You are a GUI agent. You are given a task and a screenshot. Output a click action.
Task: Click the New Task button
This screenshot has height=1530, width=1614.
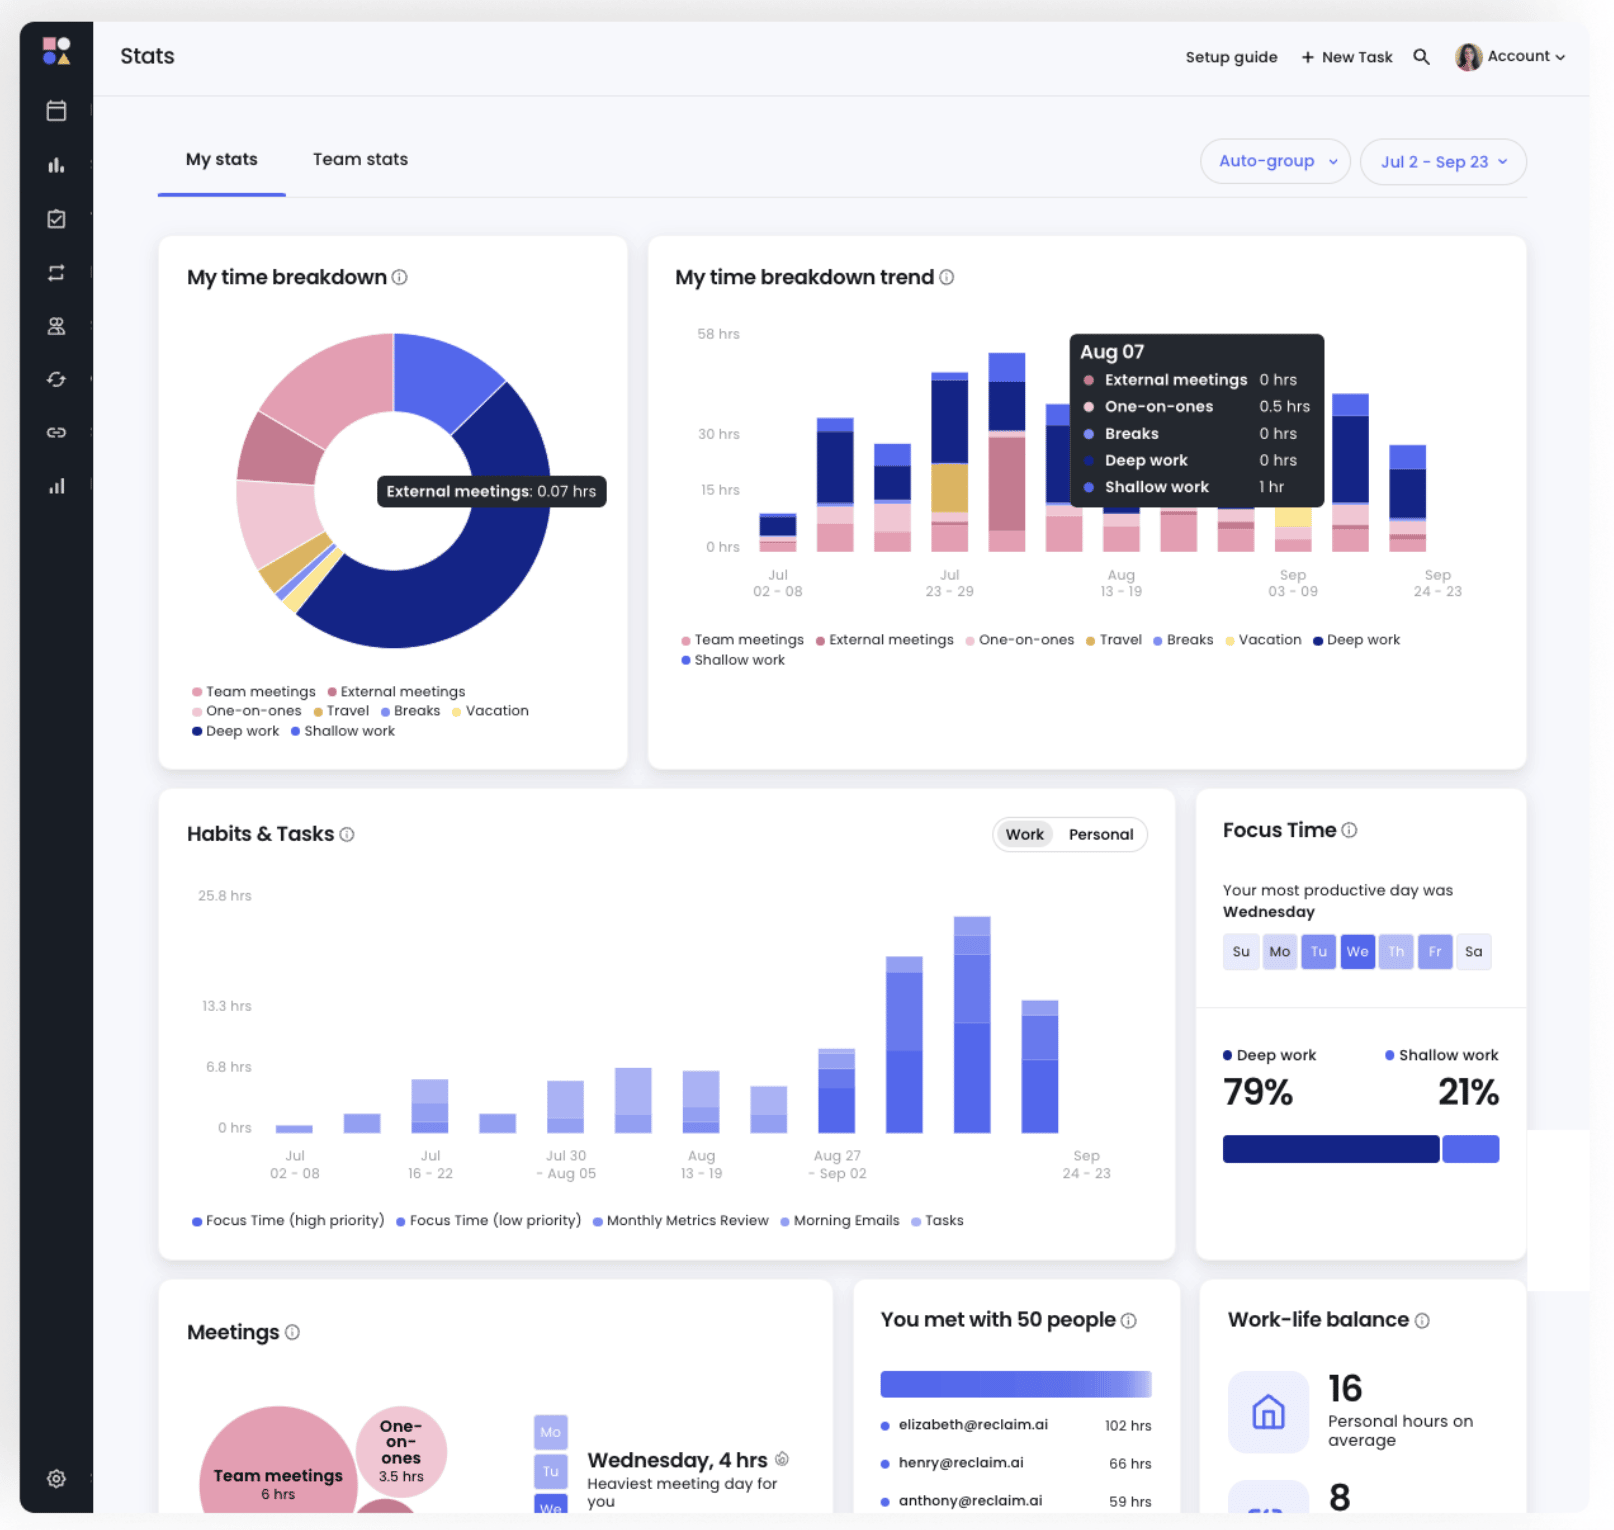point(1346,57)
